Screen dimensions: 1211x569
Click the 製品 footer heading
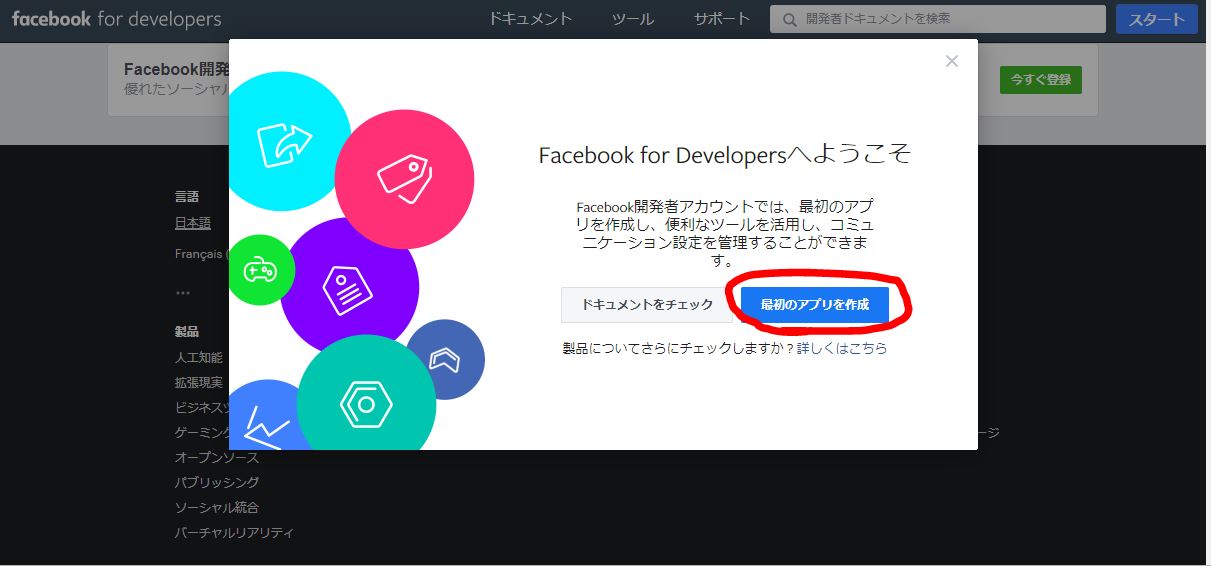[x=186, y=331]
